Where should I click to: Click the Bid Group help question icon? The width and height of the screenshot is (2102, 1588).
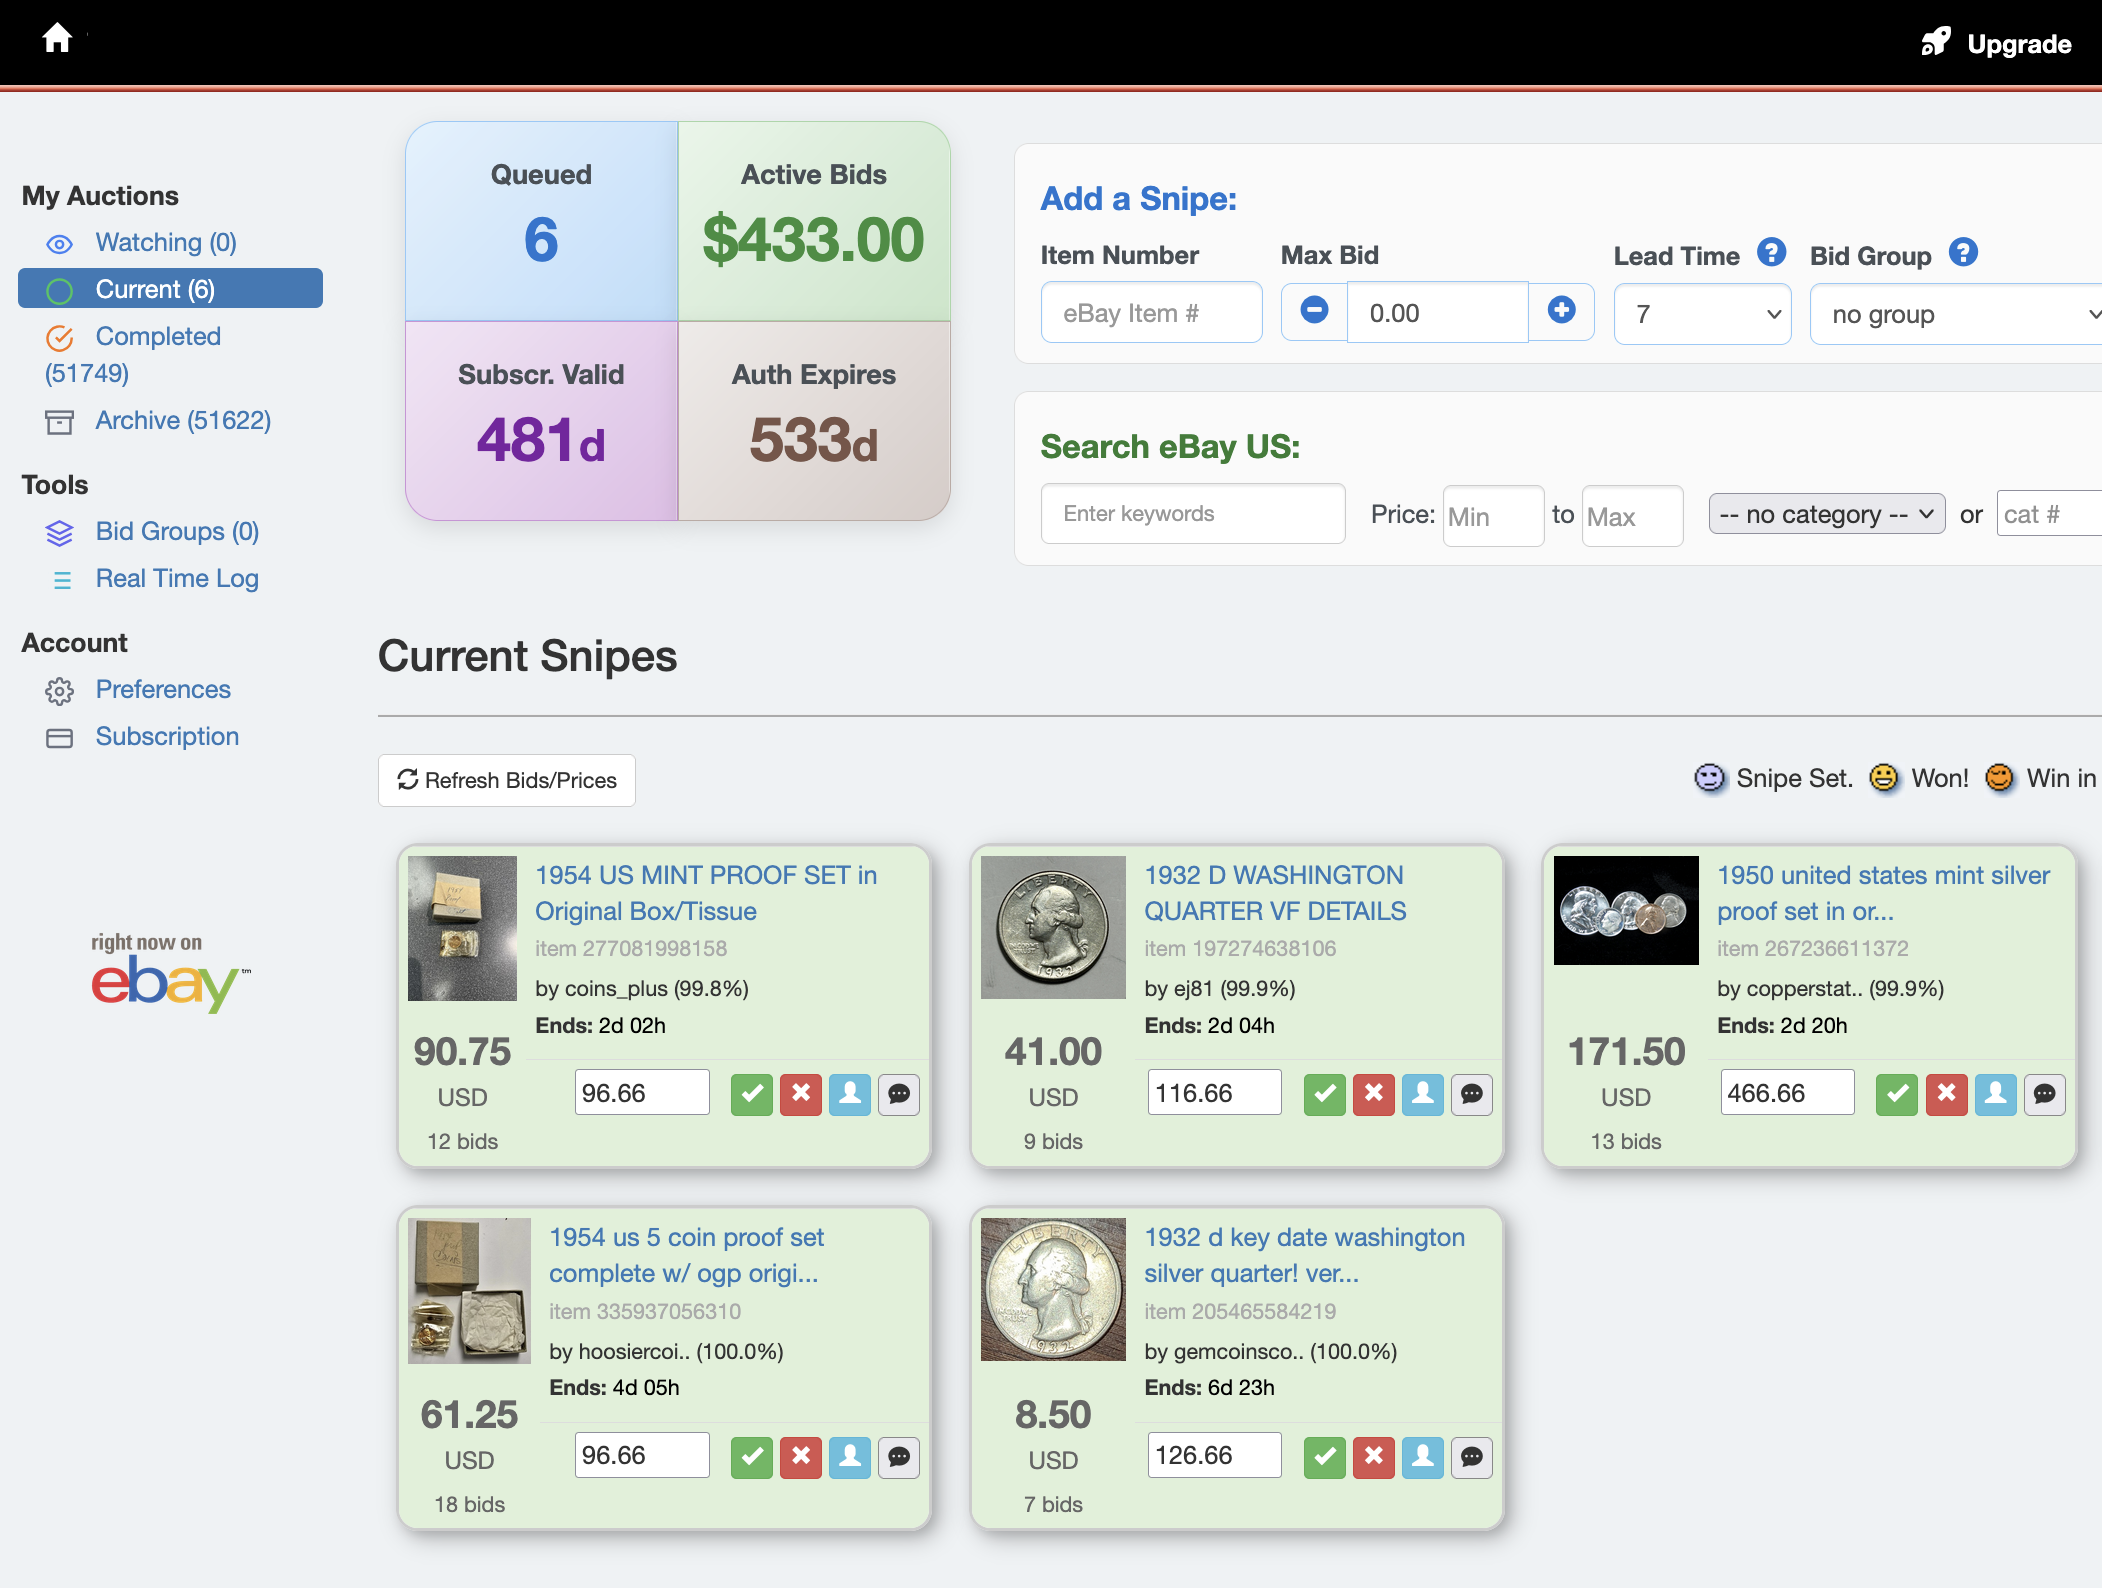click(1963, 253)
